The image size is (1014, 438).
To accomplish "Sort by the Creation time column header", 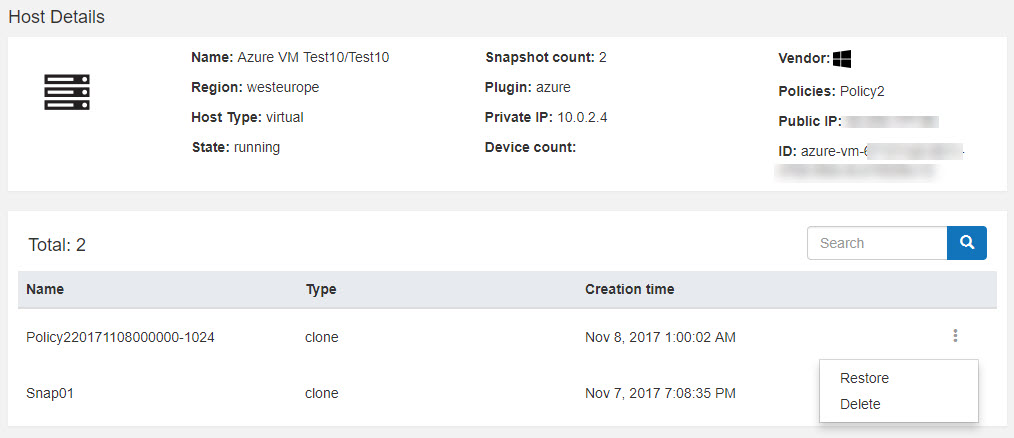I will click(x=629, y=289).
